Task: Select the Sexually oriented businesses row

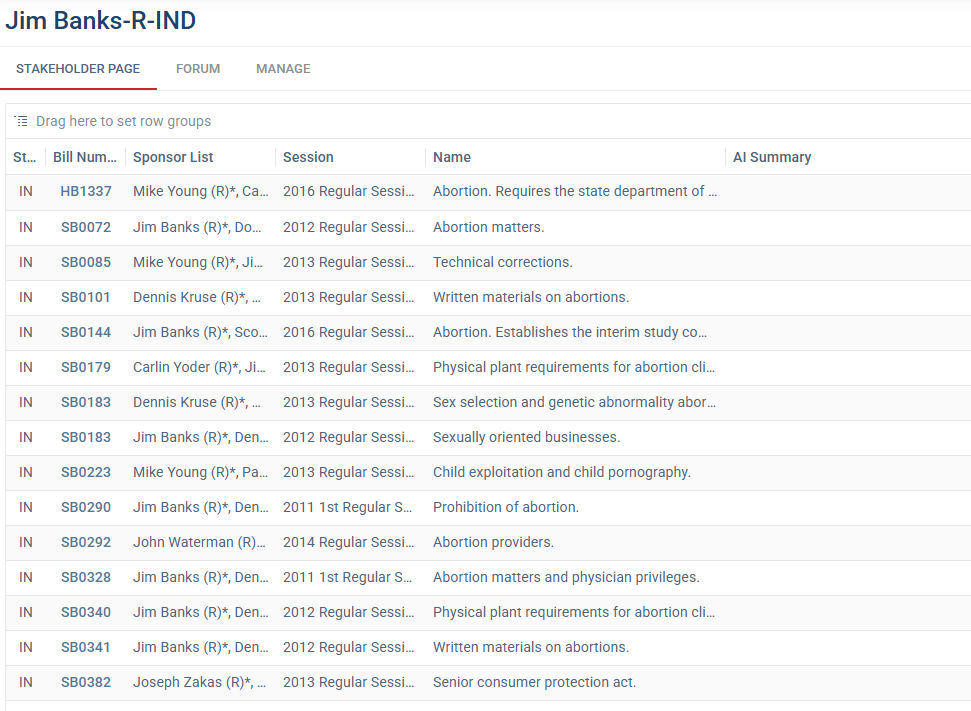Action: 526,437
